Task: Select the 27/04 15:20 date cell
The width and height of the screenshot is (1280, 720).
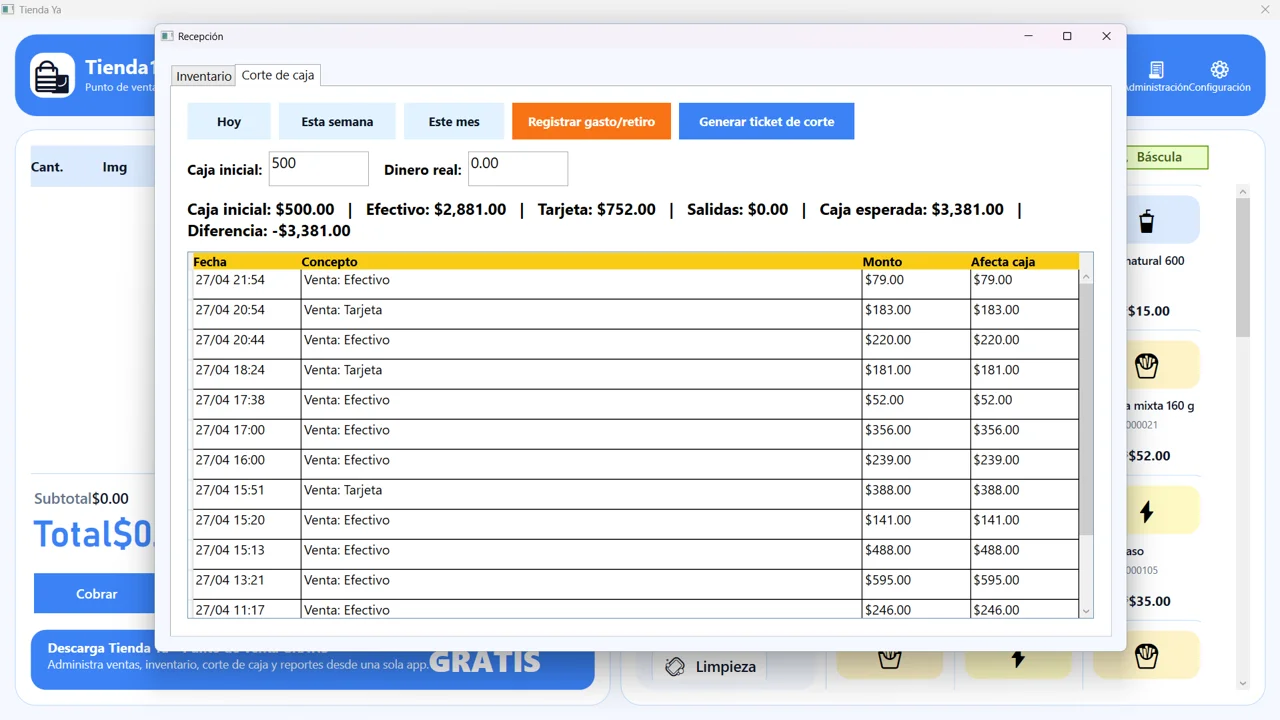Action: (246, 524)
